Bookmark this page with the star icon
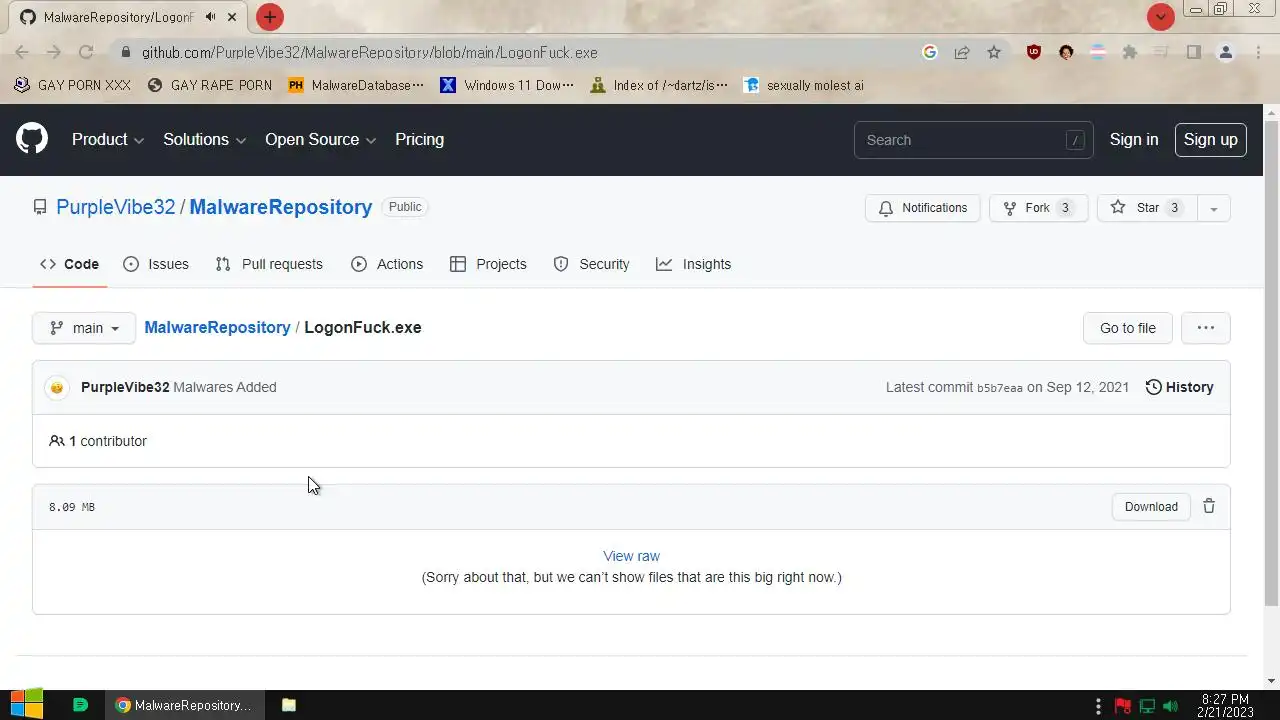Image resolution: width=1280 pixels, height=720 pixels. [994, 52]
